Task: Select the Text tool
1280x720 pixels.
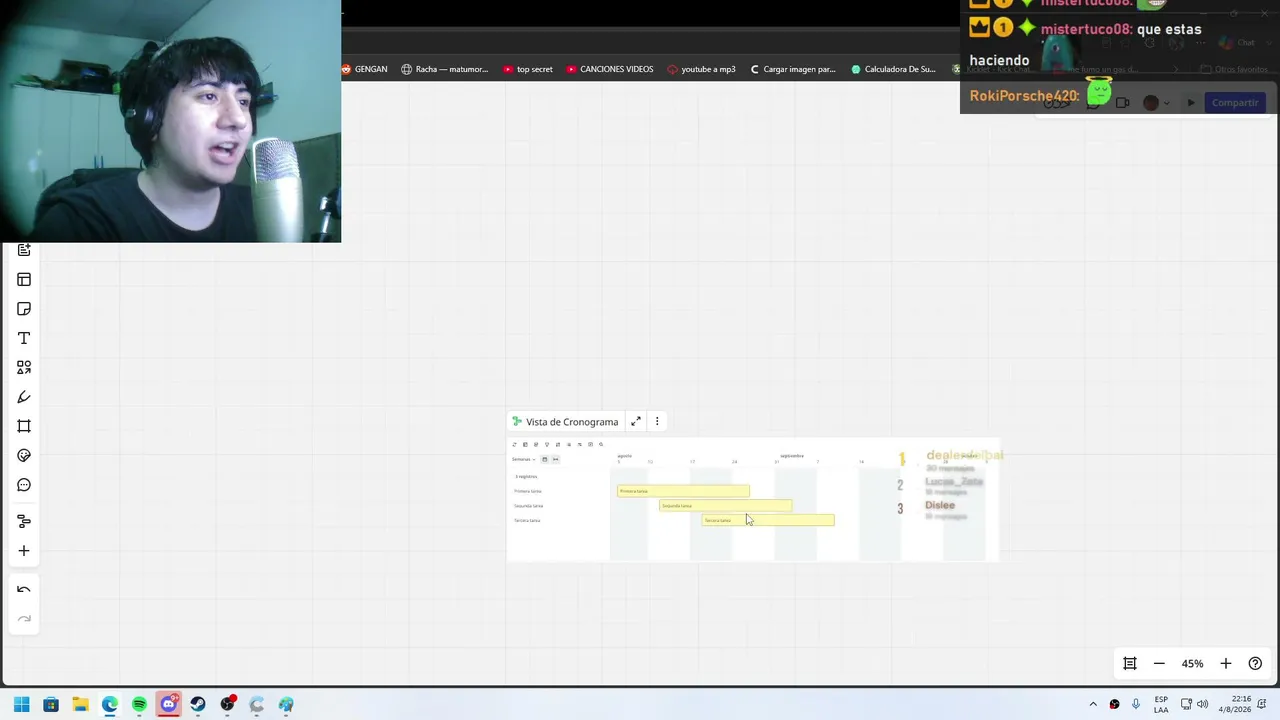Action: (x=24, y=338)
